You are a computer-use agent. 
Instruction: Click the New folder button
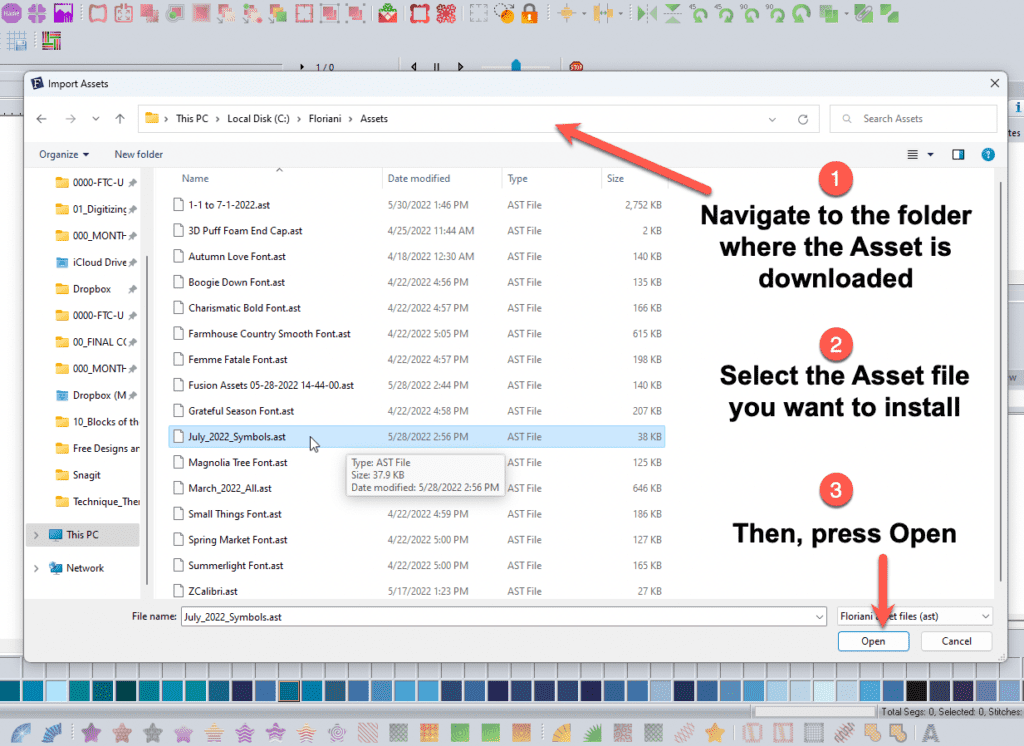coord(138,154)
